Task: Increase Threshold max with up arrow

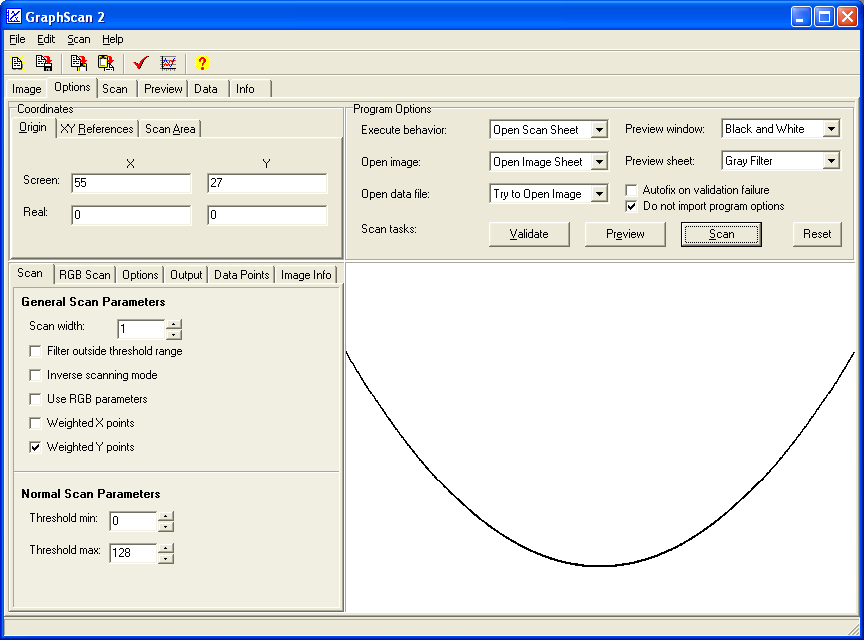Action: (166, 547)
